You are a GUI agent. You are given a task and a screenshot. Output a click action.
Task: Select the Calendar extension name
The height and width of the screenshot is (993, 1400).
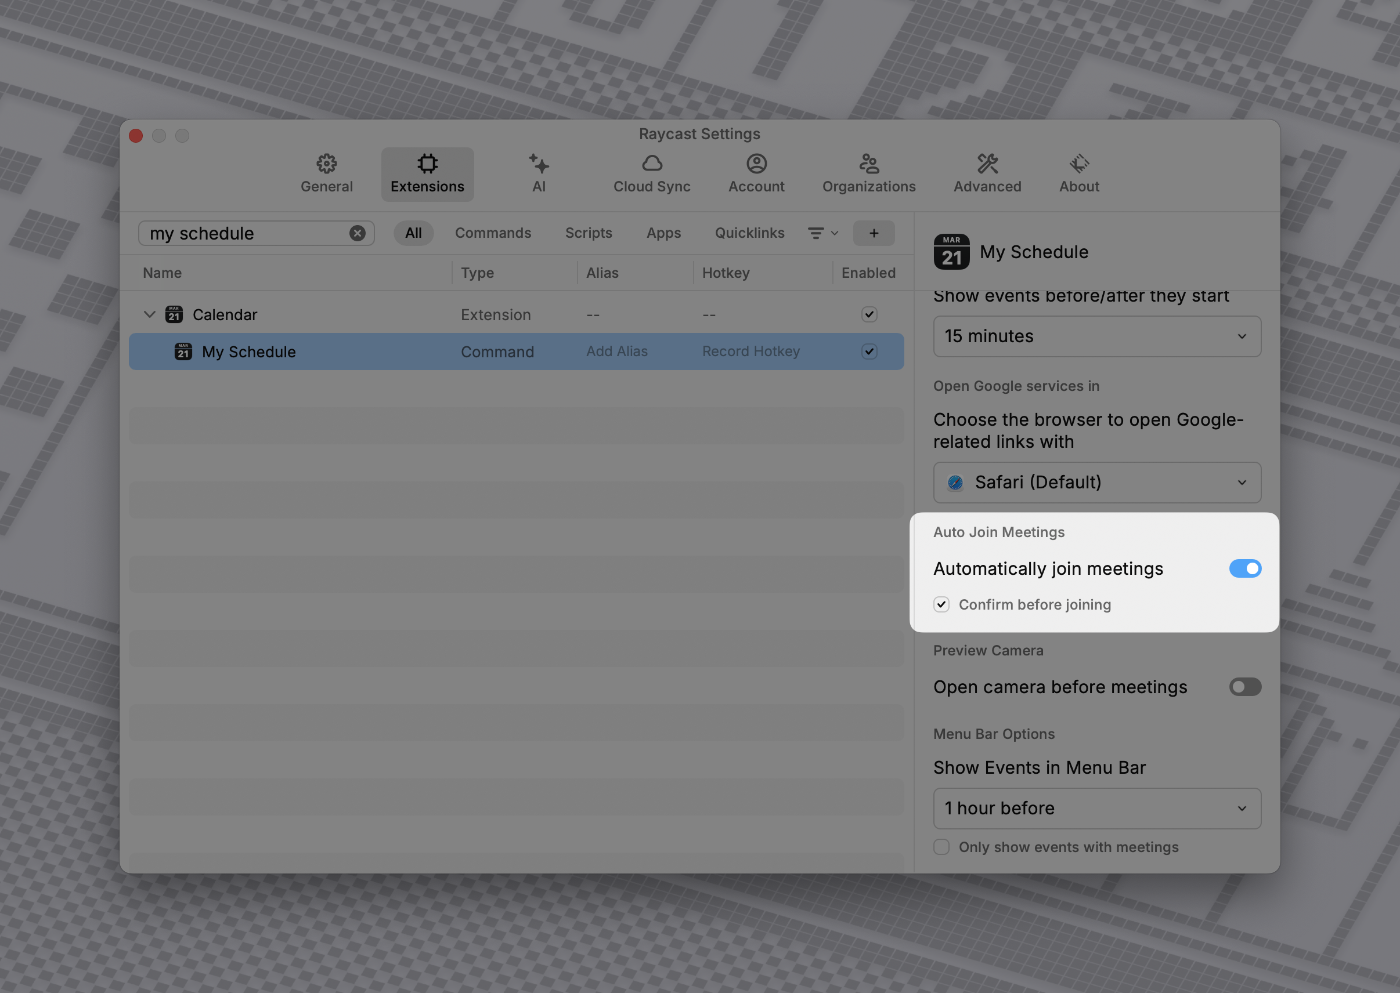[225, 315]
